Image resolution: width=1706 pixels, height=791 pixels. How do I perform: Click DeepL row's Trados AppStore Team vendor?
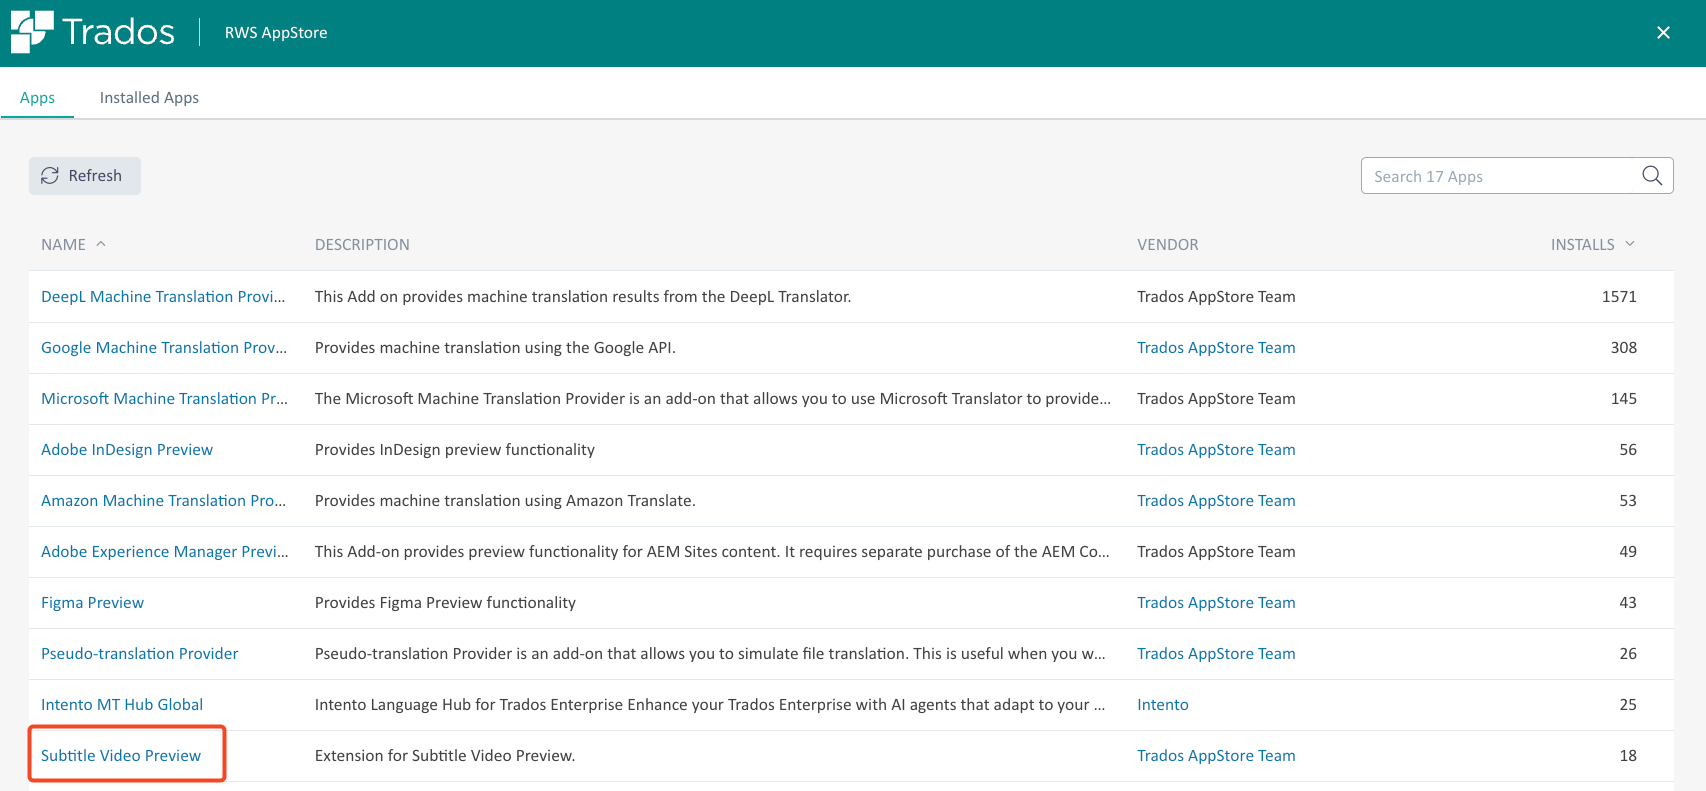(1216, 297)
